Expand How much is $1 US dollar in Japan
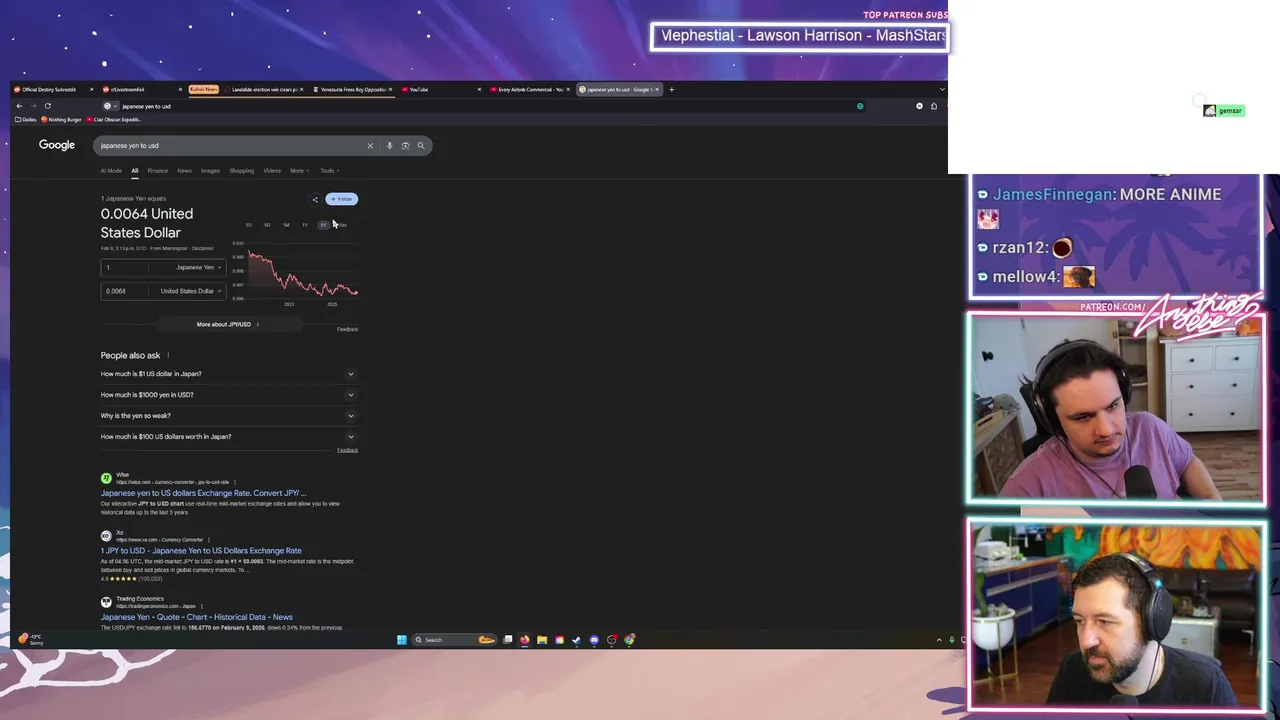 click(x=229, y=374)
